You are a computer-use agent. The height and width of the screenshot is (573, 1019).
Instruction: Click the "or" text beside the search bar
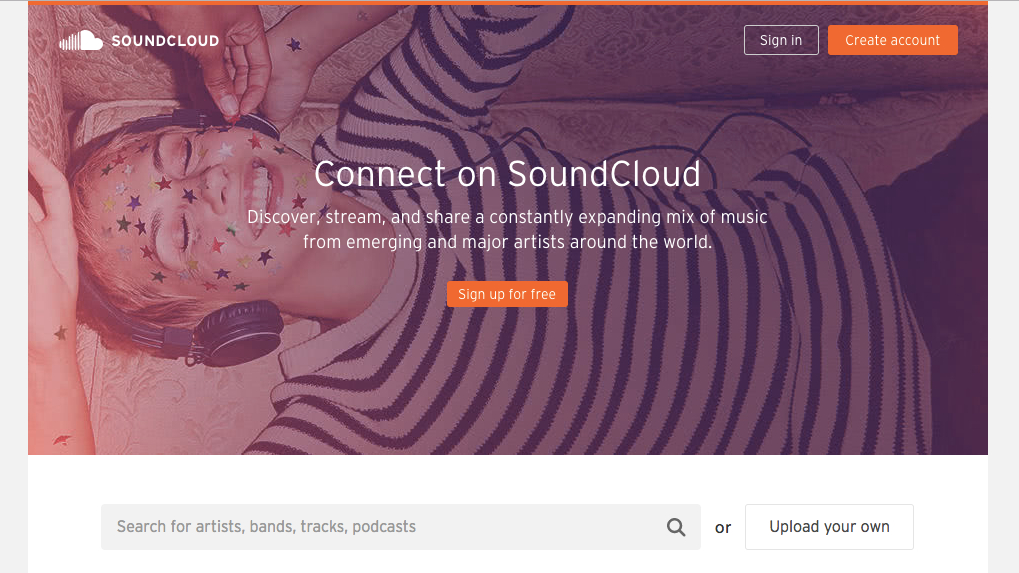[x=723, y=528]
